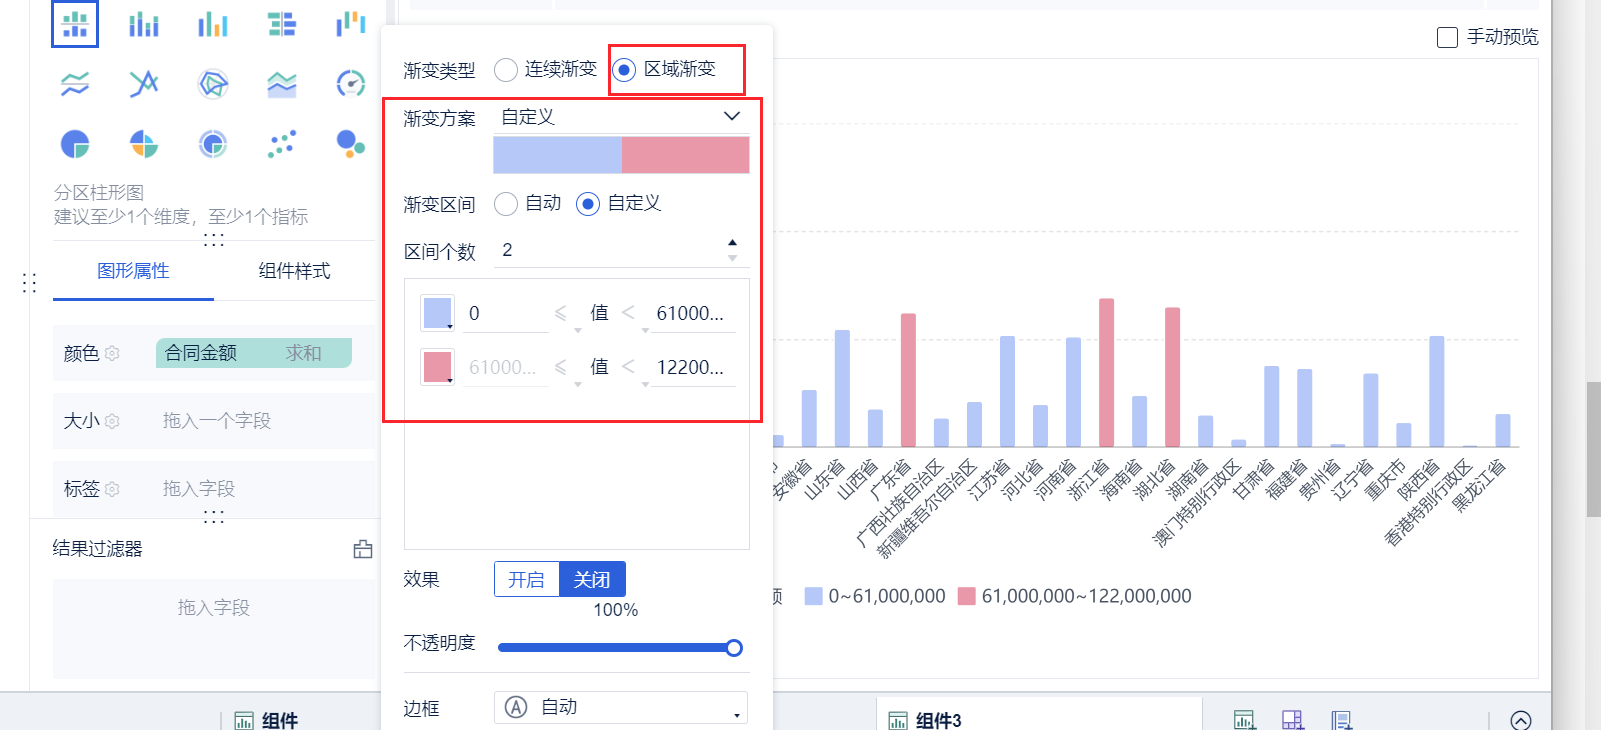Pick the multi-layer pie chart icon
The height and width of the screenshot is (730, 1601).
(213, 144)
